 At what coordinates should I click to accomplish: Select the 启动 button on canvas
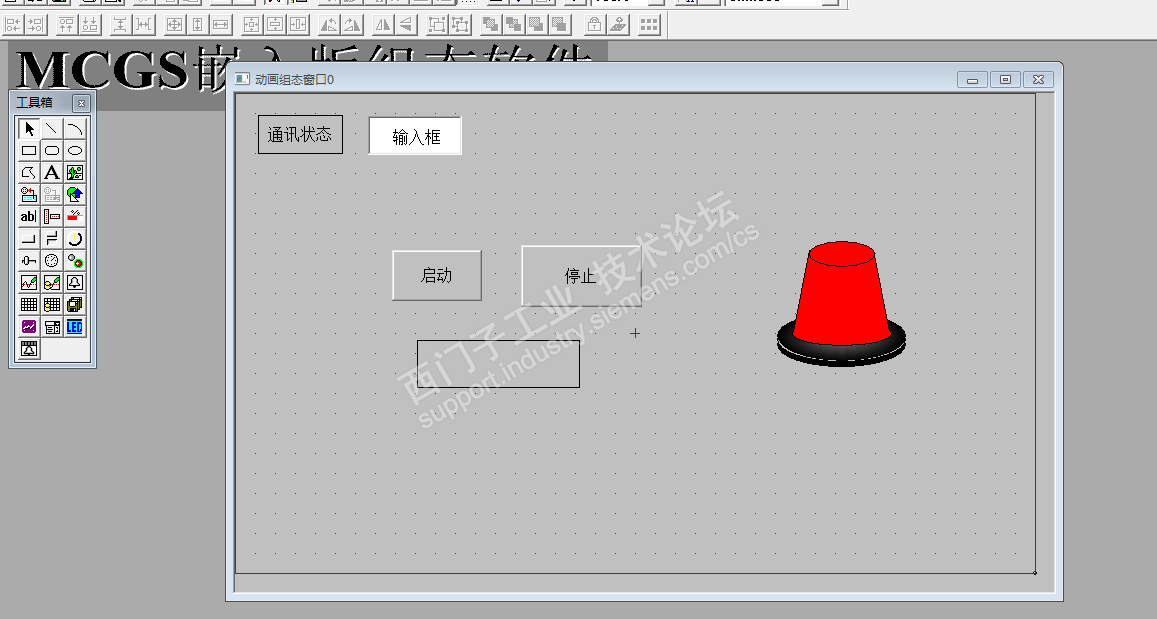click(437, 275)
